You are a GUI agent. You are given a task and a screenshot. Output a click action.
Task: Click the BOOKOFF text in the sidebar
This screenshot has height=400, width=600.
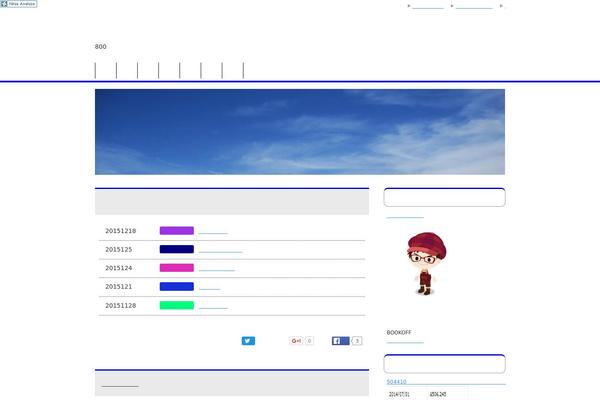(399, 332)
